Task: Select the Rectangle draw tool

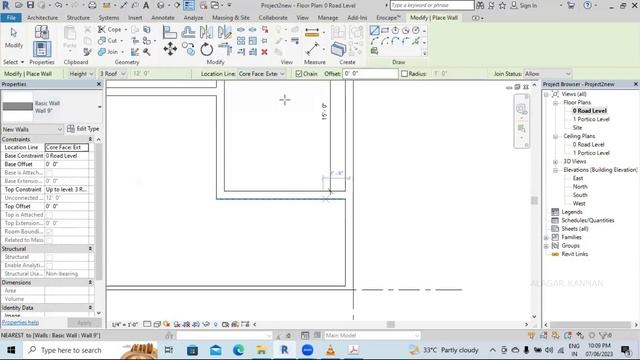Action: pyautogui.click(x=385, y=31)
